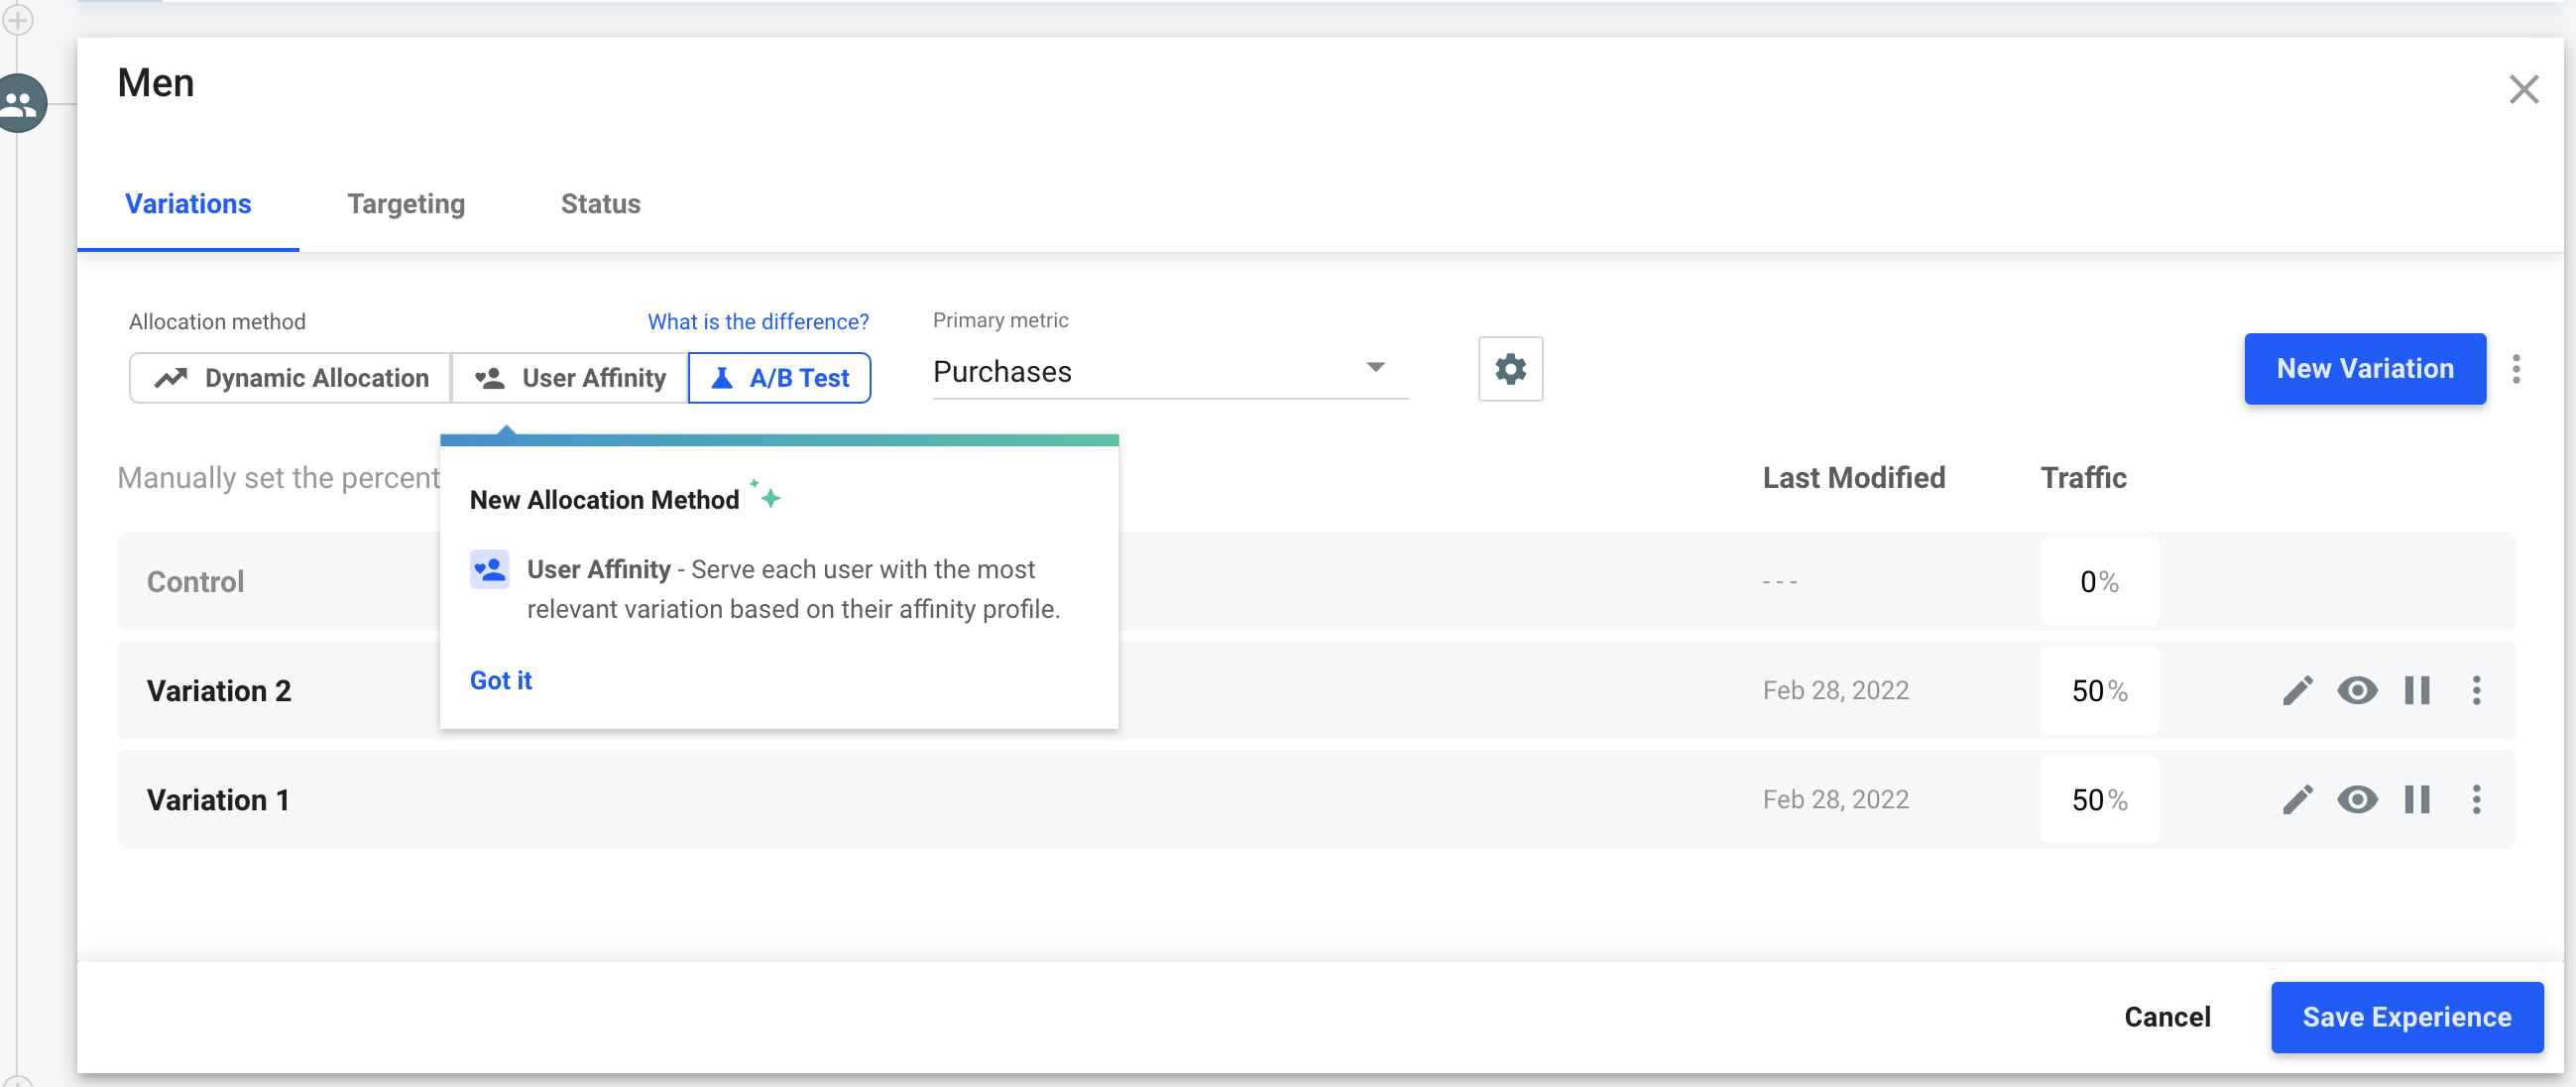Expand the Purchases primary metric dropdown

click(1169, 371)
